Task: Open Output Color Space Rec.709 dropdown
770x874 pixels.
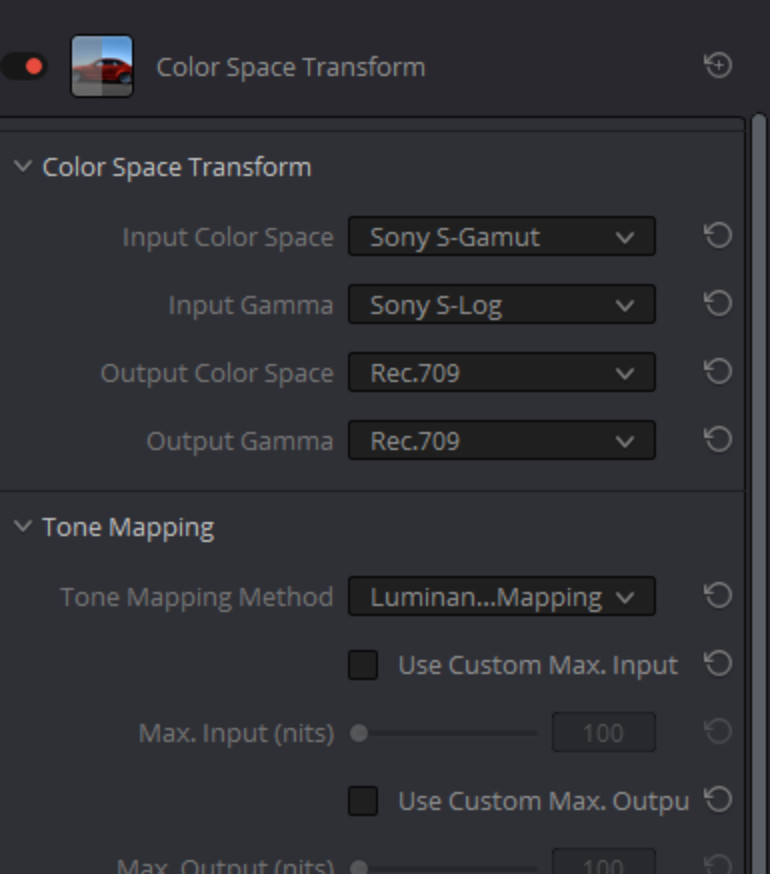Action: coord(502,372)
